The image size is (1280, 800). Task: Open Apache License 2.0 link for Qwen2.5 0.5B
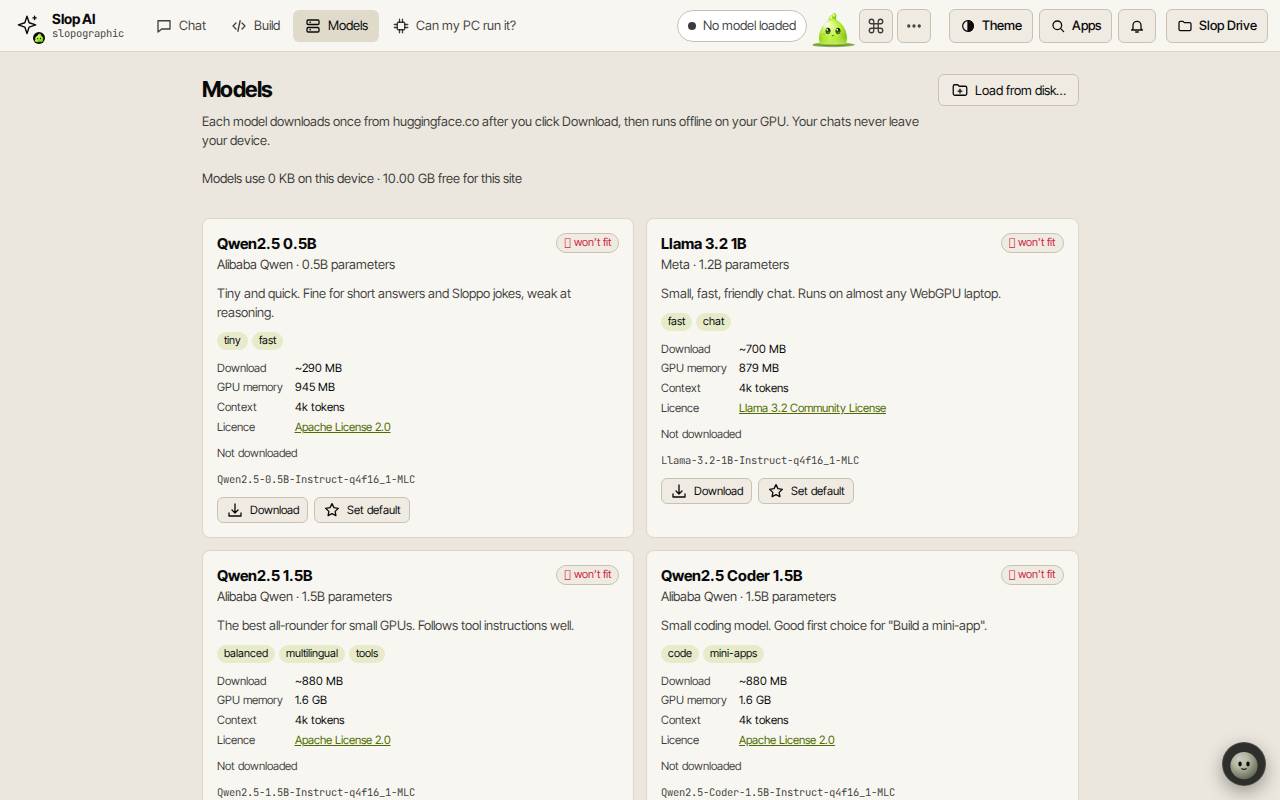[343, 427]
